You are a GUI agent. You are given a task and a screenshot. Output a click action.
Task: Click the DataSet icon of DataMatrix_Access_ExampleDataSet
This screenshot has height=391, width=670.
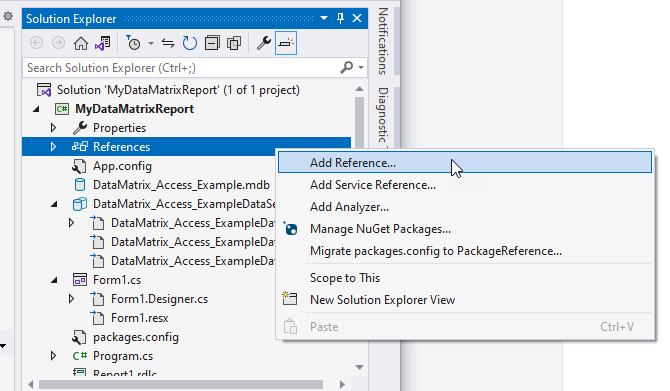tap(79, 204)
